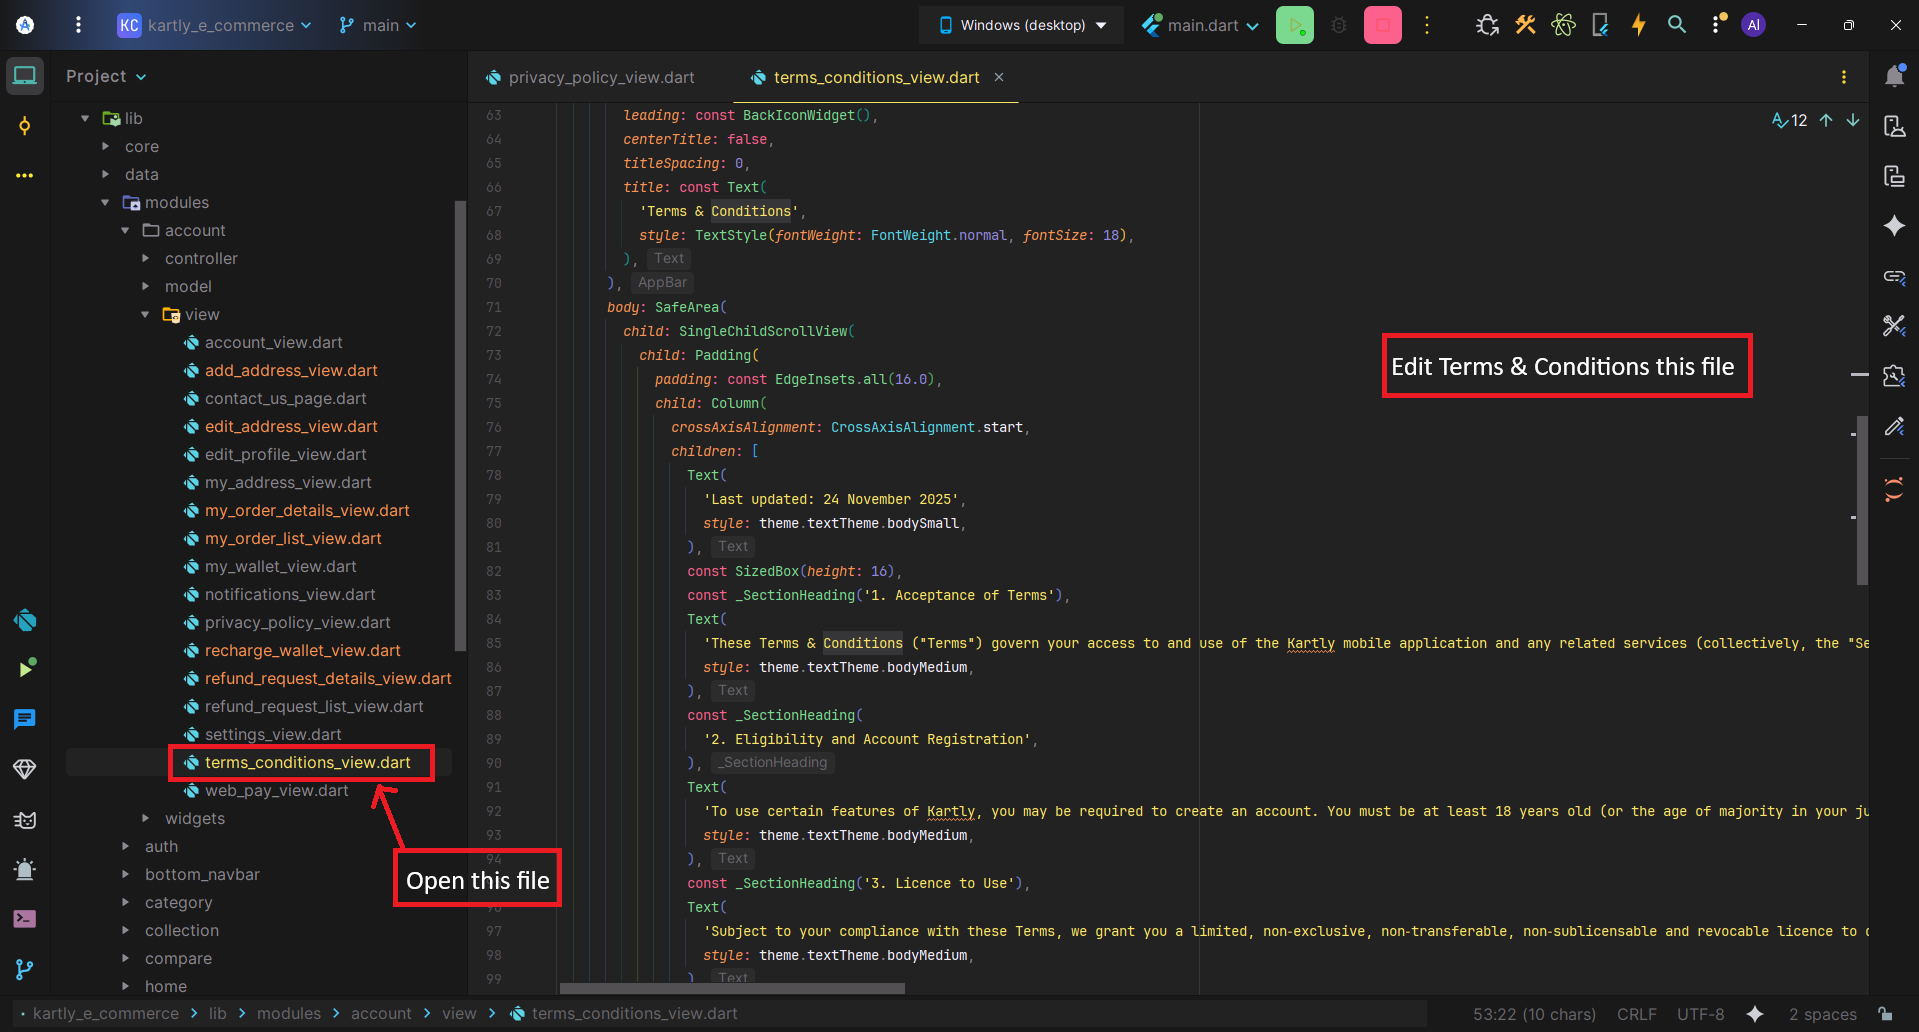1919x1032 pixels.
Task: Open the main branch dropdown
Action: (x=378, y=25)
